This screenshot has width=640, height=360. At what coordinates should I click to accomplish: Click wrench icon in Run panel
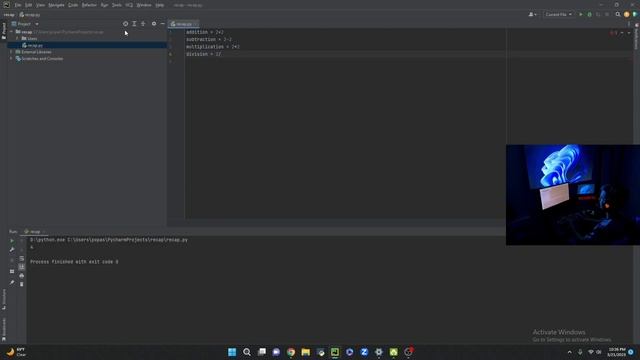tap(12, 249)
